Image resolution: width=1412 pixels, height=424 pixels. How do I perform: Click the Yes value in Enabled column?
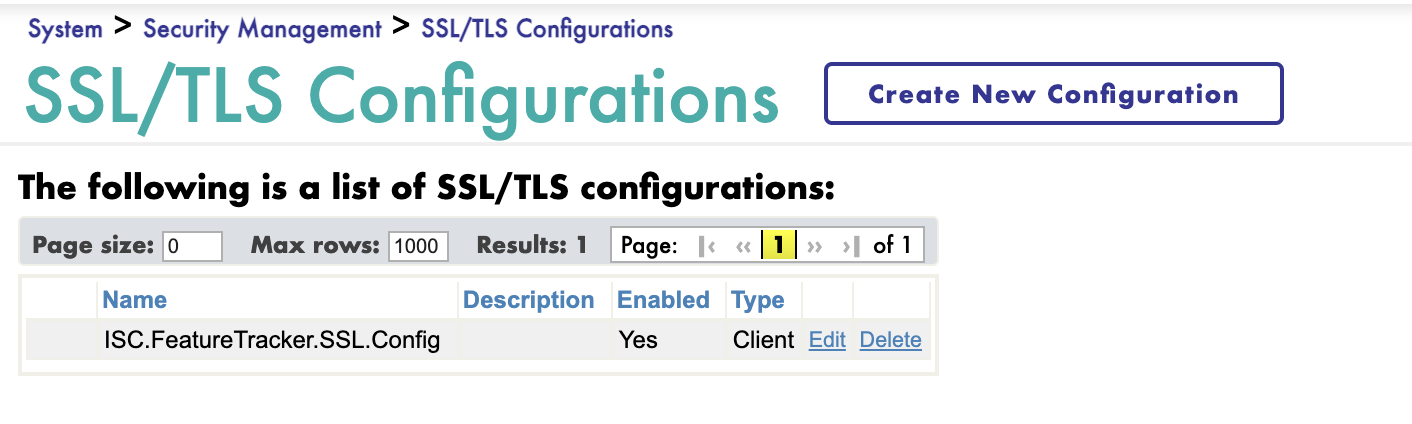(638, 340)
